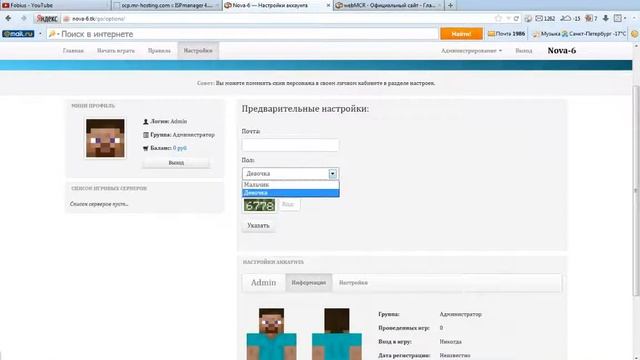
Task: Click the back skin preview of Steve
Action: pyautogui.click(x=337, y=334)
